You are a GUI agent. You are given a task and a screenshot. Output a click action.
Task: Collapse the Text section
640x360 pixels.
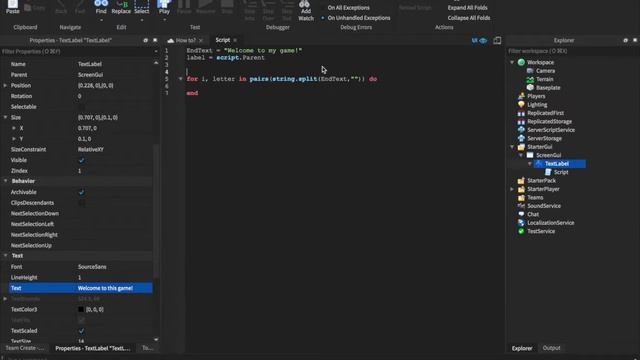pos(5,256)
